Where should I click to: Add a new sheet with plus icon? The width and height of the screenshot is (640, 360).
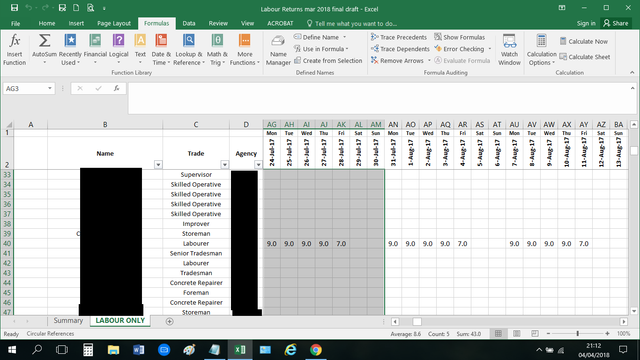(169, 322)
